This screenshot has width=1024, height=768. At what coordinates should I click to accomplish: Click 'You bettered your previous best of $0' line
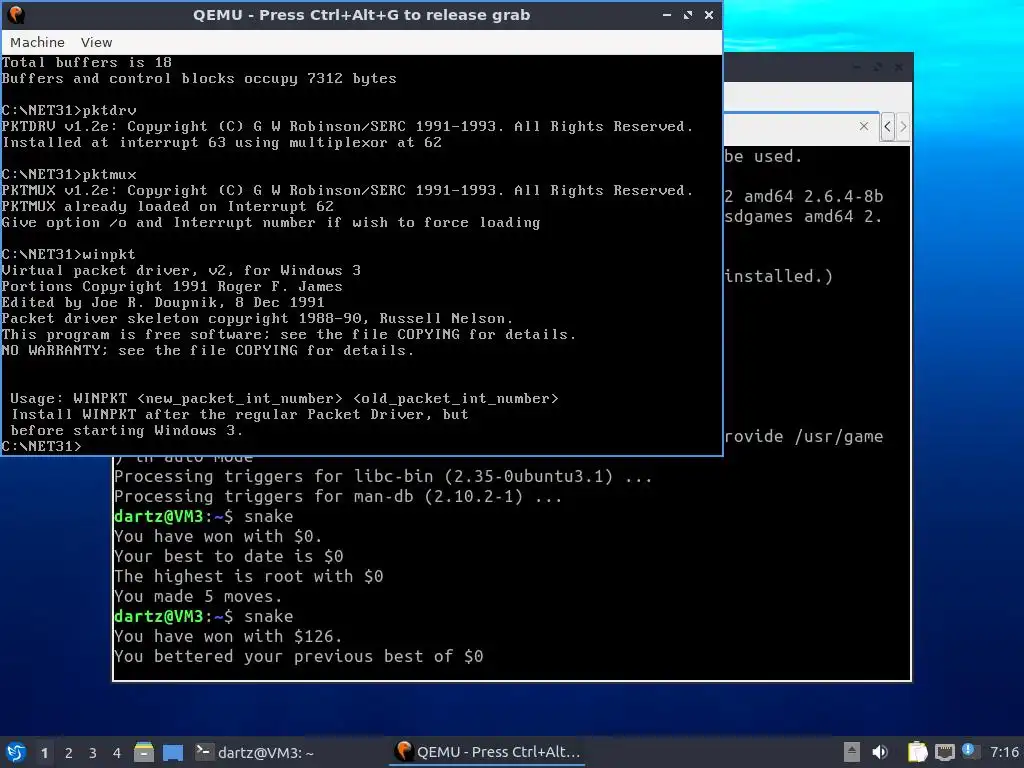point(298,656)
